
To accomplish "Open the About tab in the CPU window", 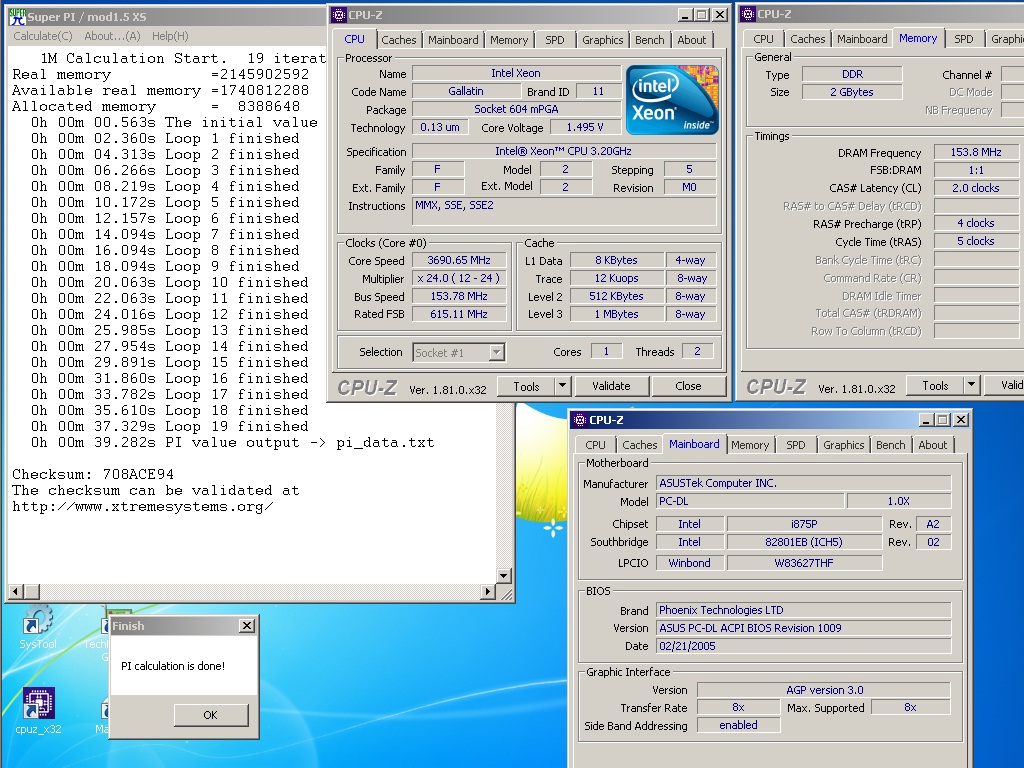I will [x=692, y=40].
